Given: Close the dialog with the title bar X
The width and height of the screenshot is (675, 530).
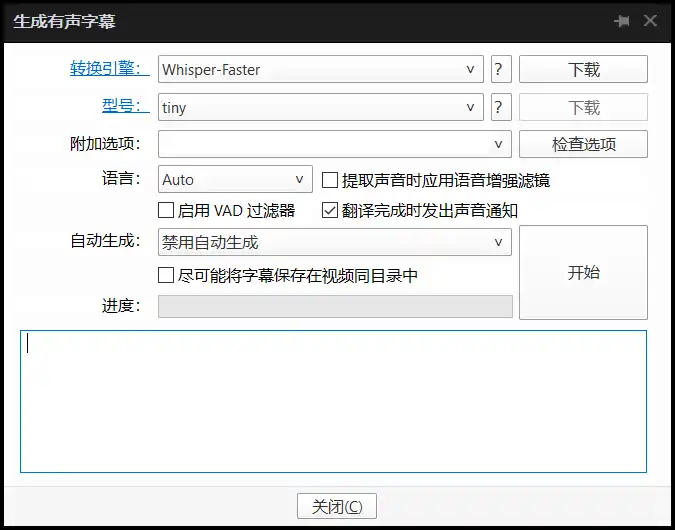Looking at the screenshot, I should (651, 21).
